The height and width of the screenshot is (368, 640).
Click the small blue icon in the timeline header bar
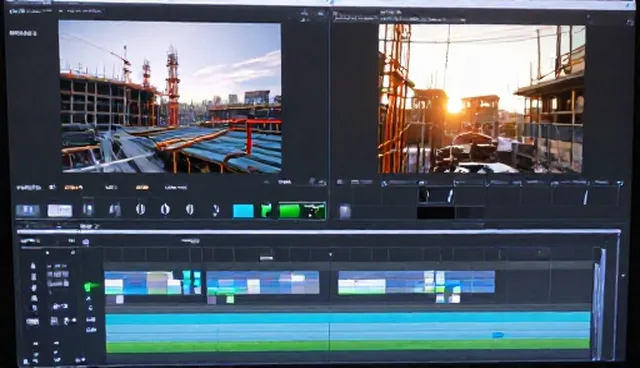86,242
